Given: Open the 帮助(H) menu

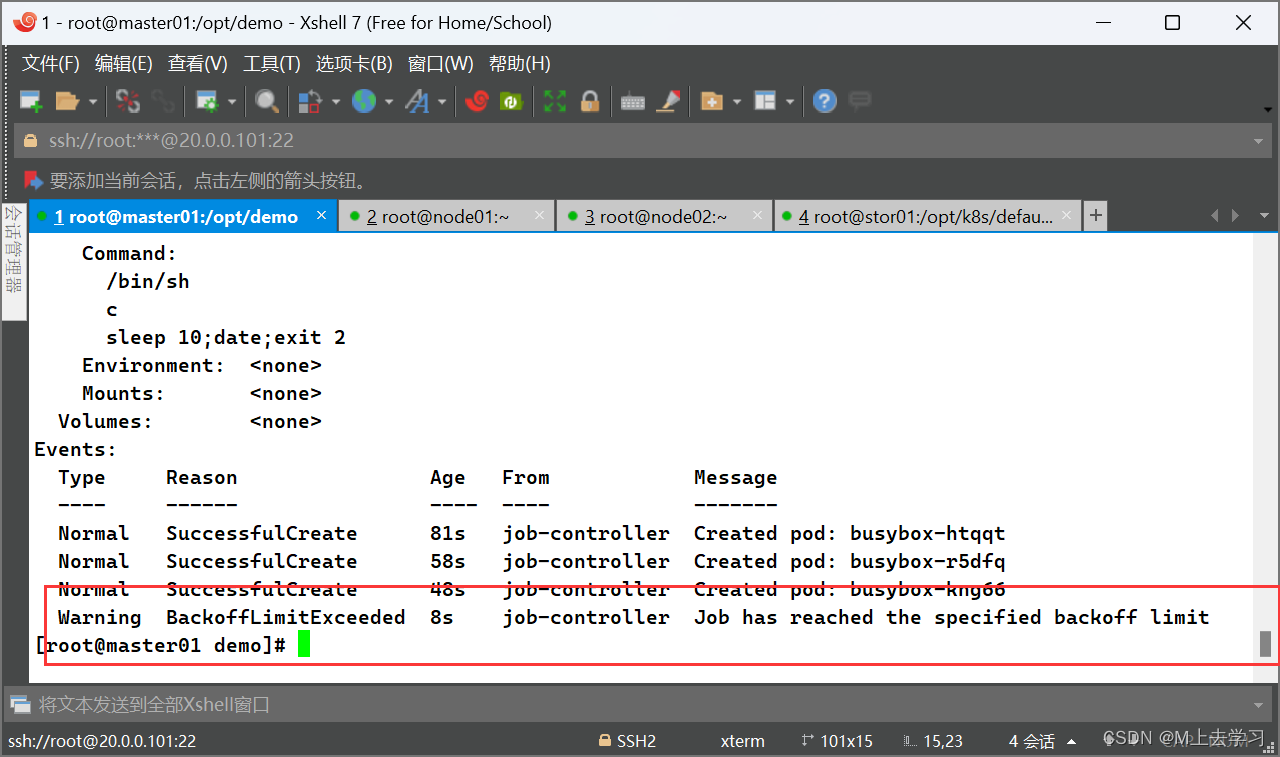Looking at the screenshot, I should click(520, 64).
